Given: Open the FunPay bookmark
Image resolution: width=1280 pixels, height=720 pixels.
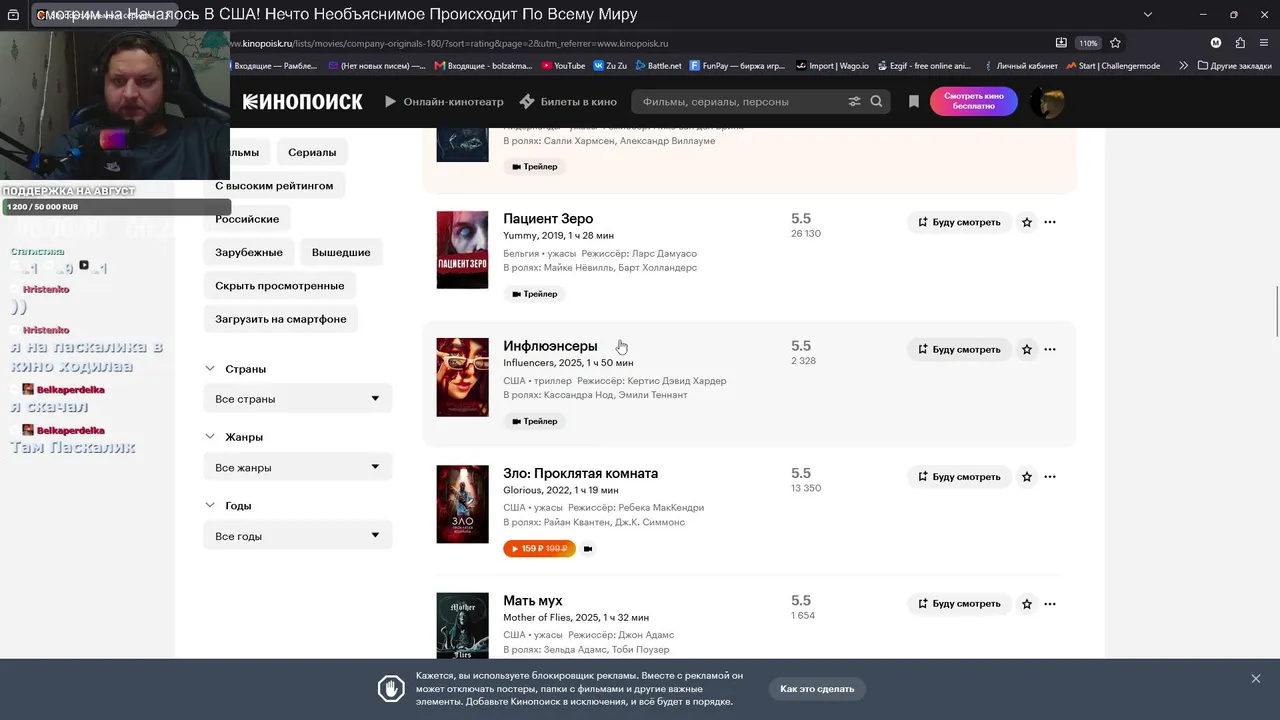Looking at the screenshot, I should pos(736,66).
